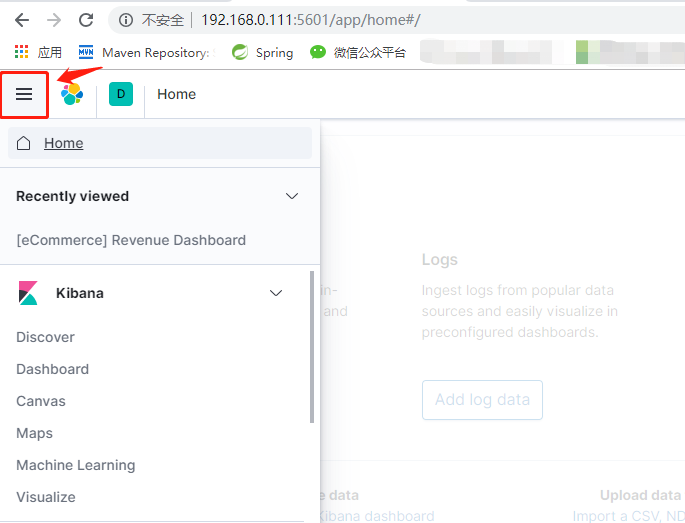
Task: Open the Spring bookmark
Action: [x=262, y=52]
